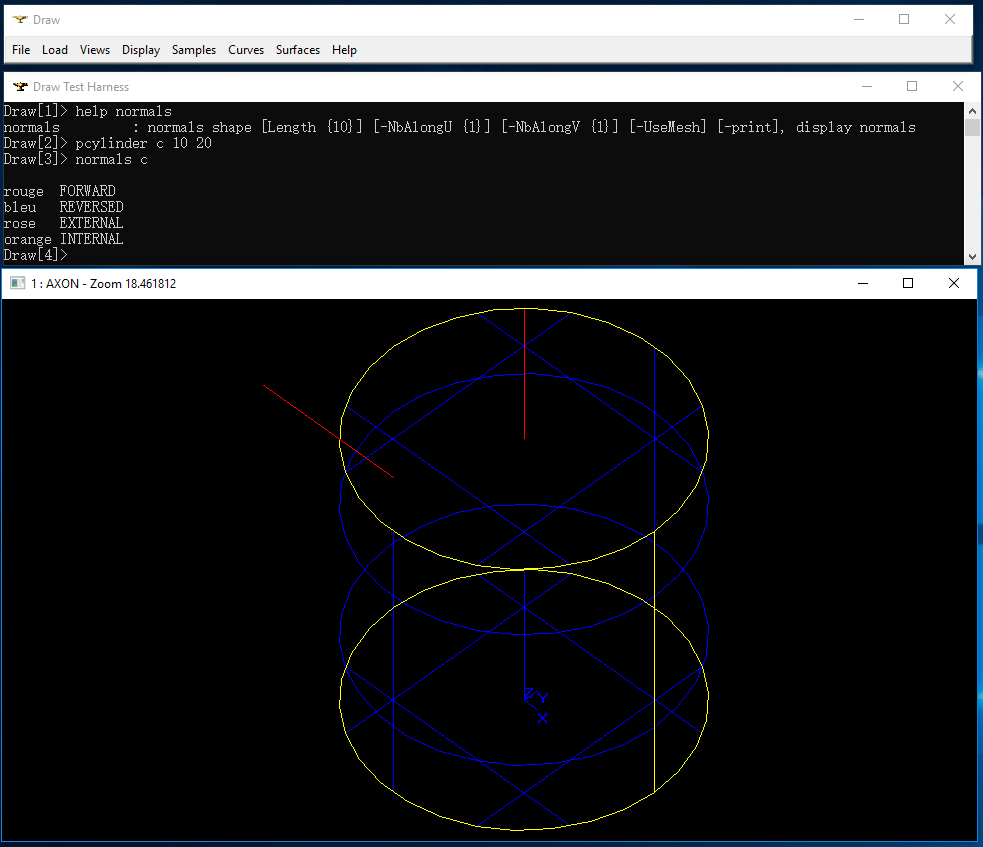Close the Draw window
This screenshot has height=847, width=983.
[x=950, y=19]
